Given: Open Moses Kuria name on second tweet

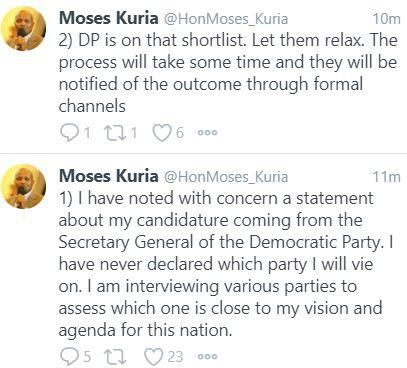Looking at the screenshot, I should [108, 176].
